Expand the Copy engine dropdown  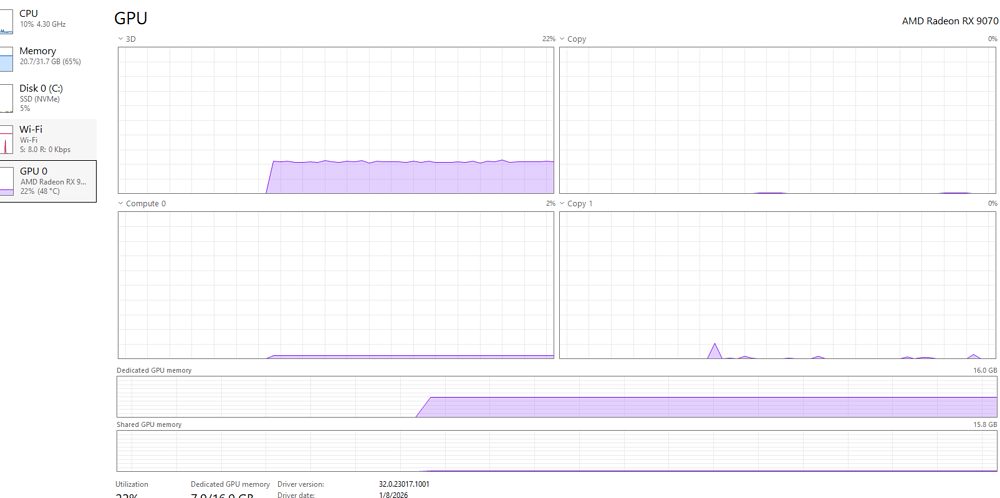[562, 39]
